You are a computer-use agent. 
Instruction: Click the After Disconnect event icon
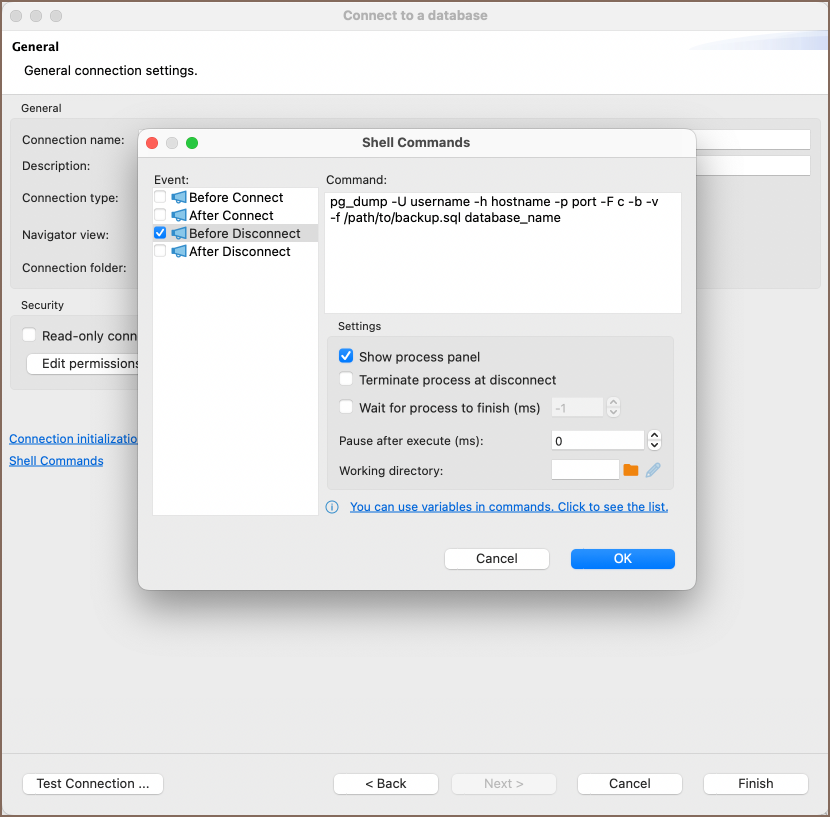coord(179,252)
